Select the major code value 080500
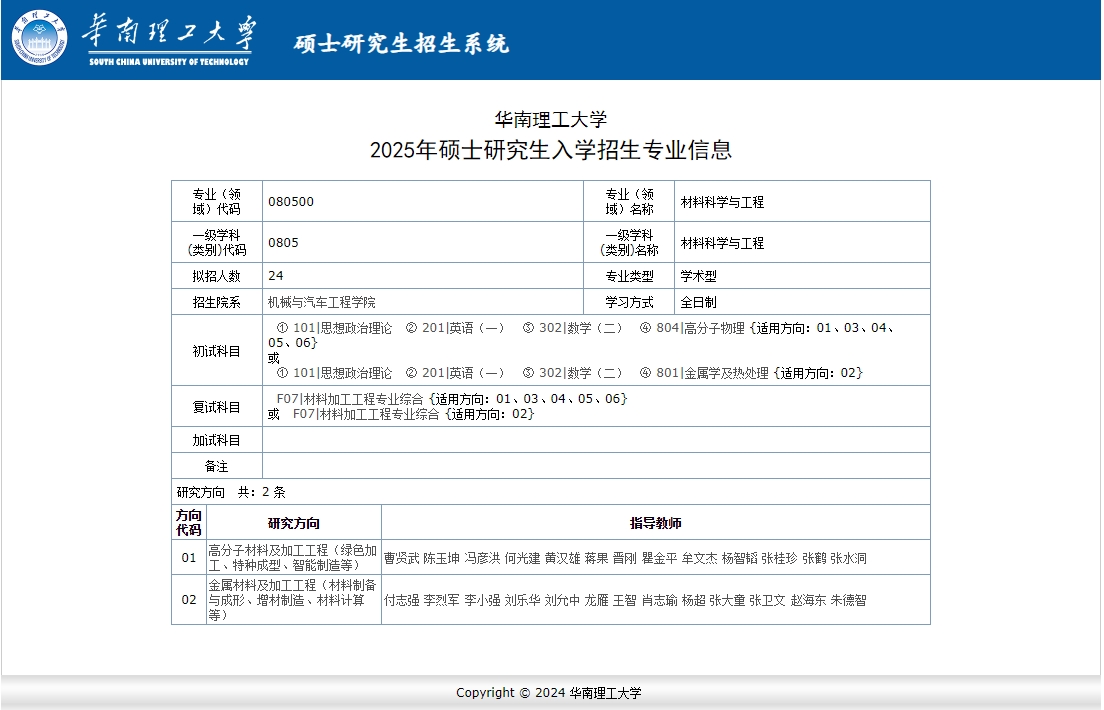The height and width of the screenshot is (710, 1104). click(291, 201)
